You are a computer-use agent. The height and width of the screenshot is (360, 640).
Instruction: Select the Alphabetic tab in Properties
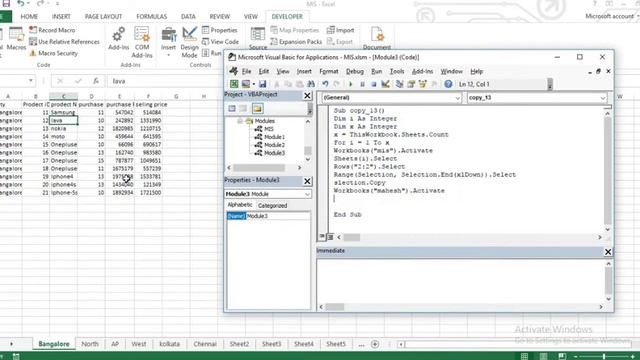point(240,205)
